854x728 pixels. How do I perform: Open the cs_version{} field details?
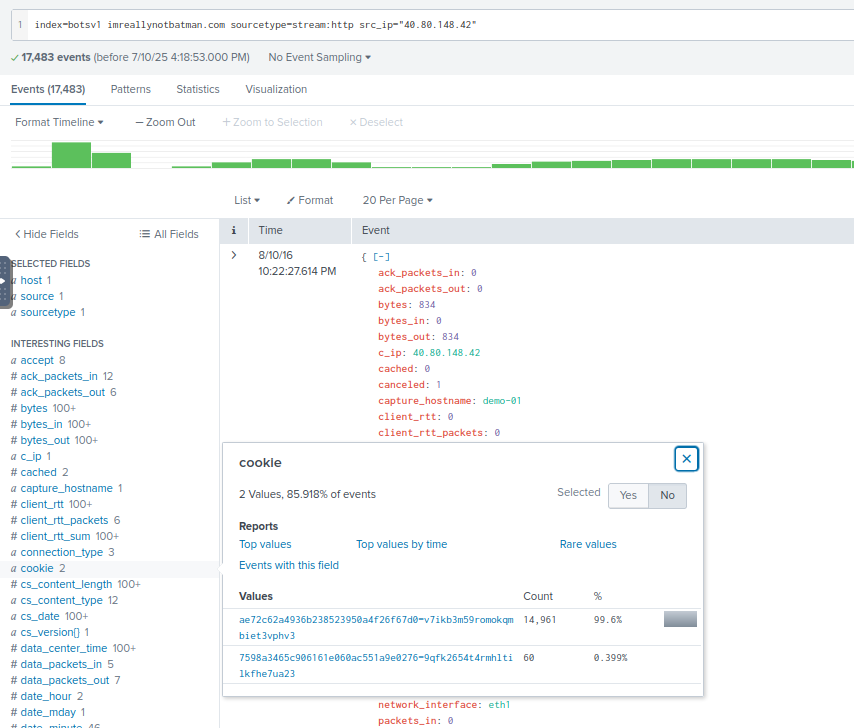pyautogui.click(x=50, y=632)
